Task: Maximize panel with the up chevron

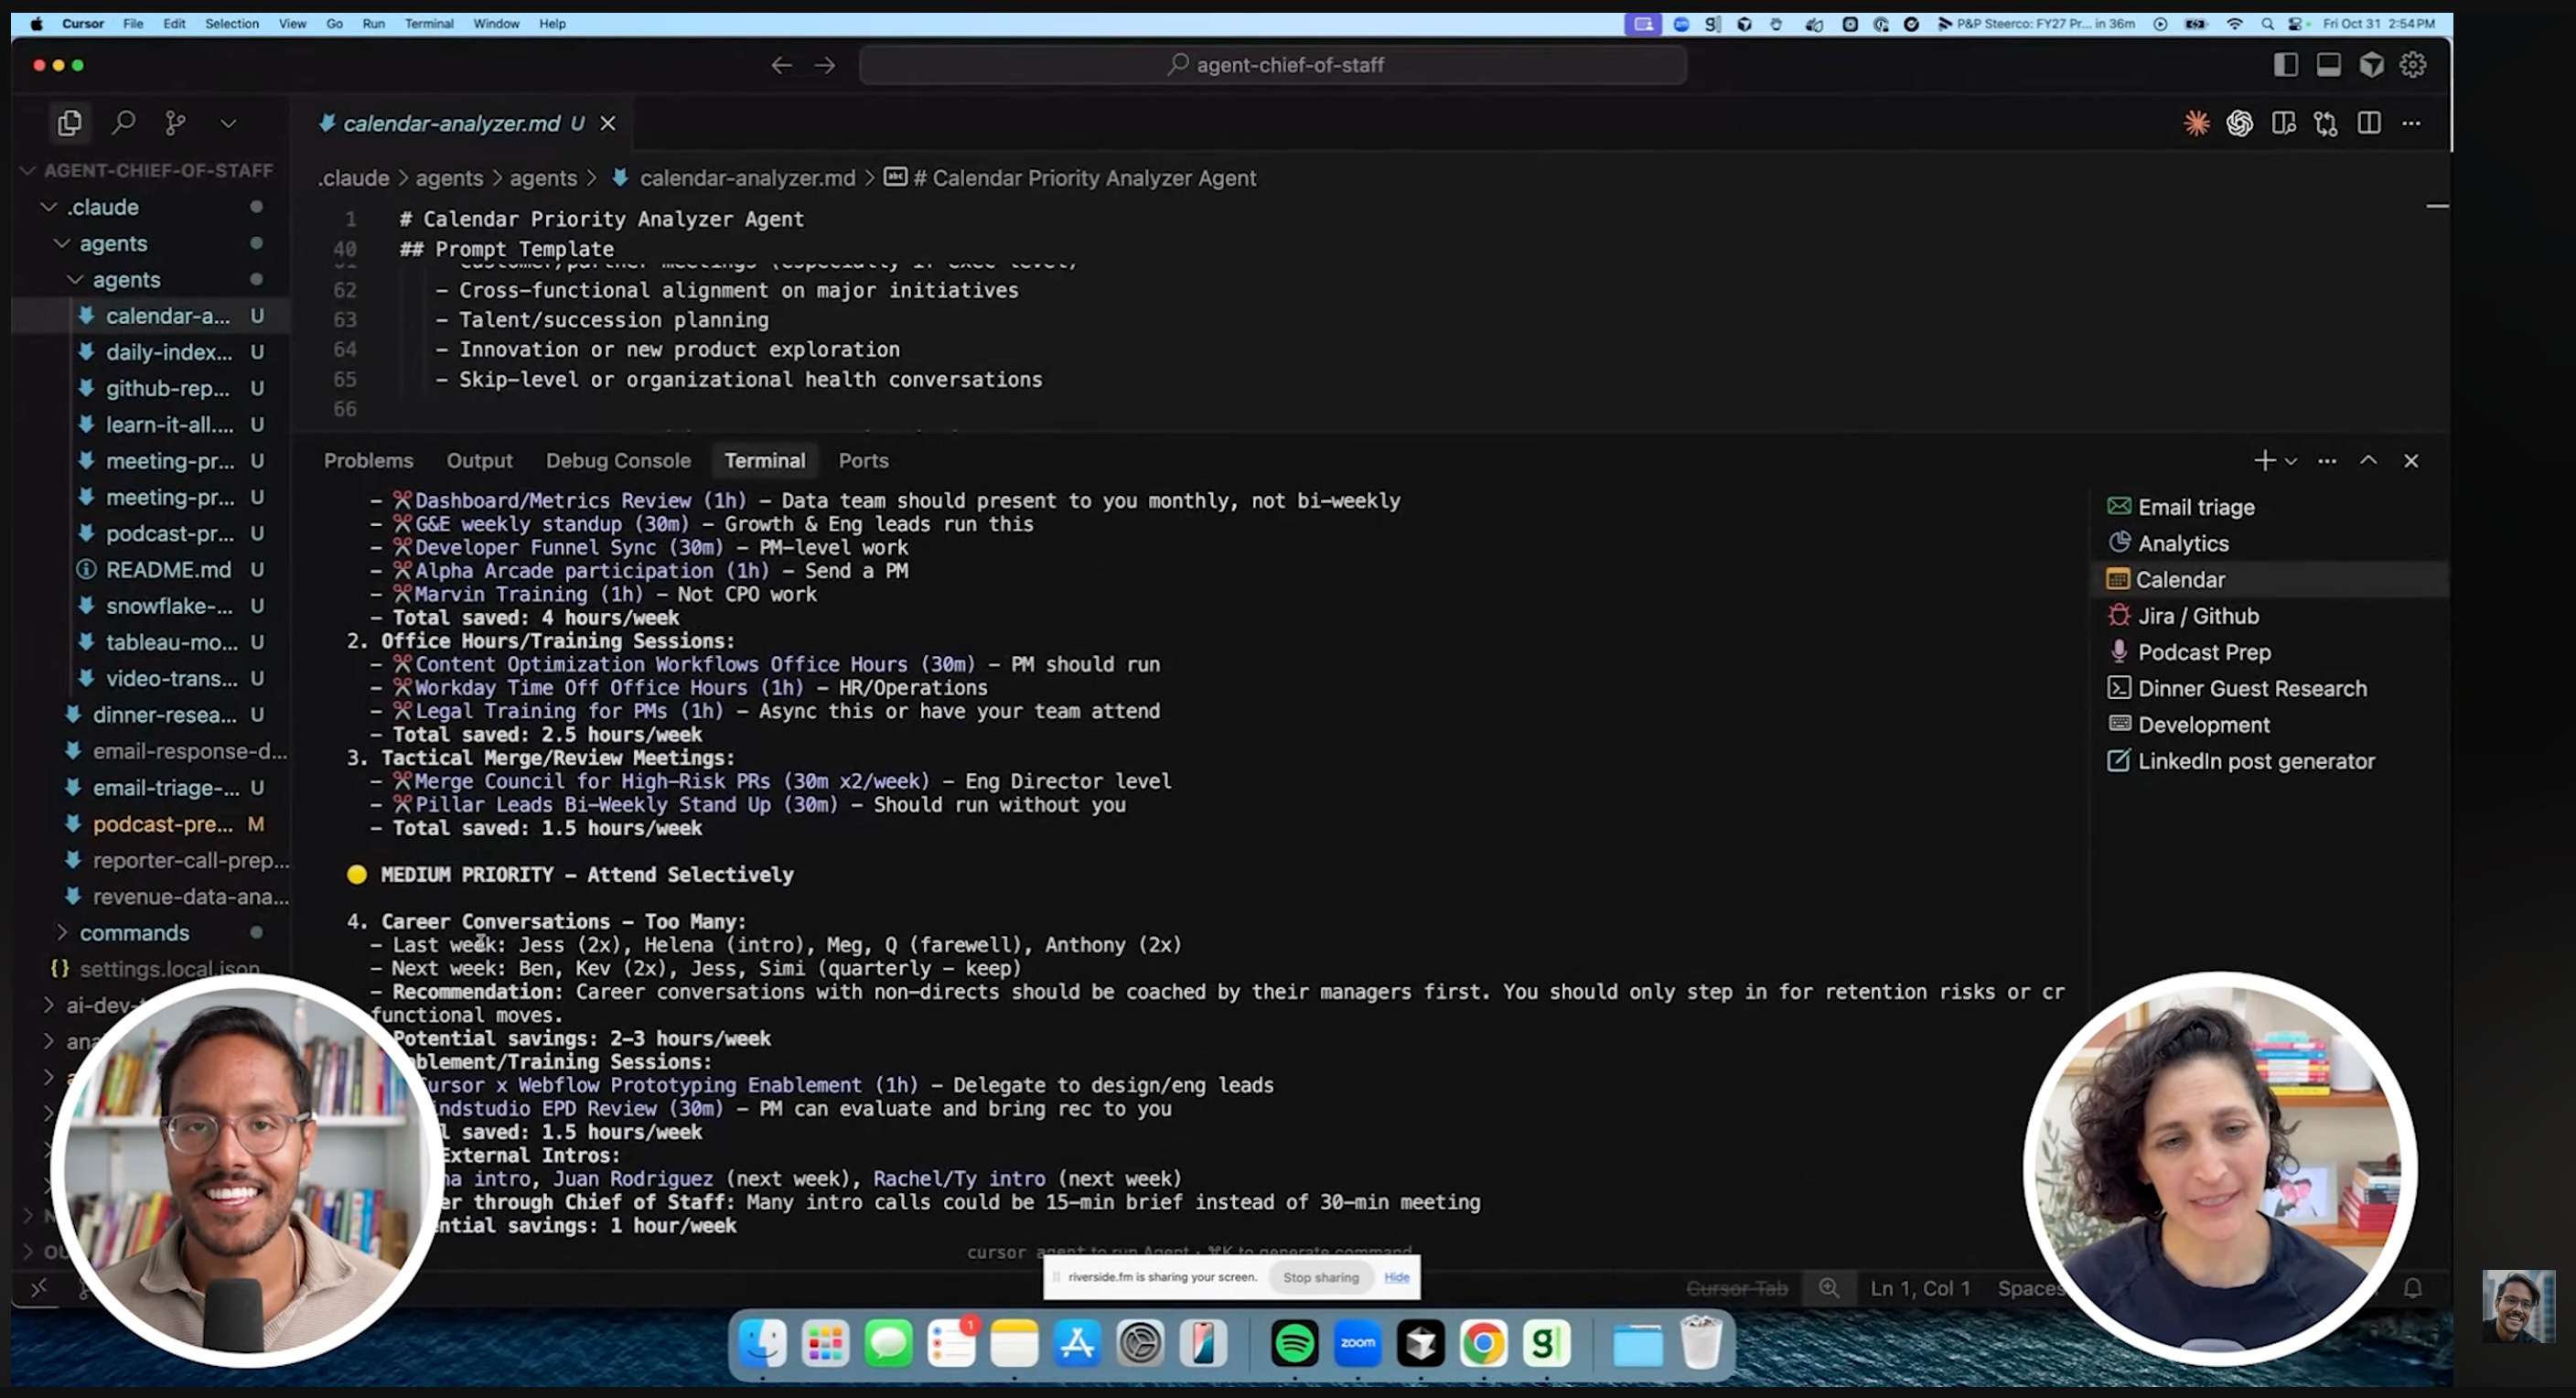Action: (x=2368, y=461)
